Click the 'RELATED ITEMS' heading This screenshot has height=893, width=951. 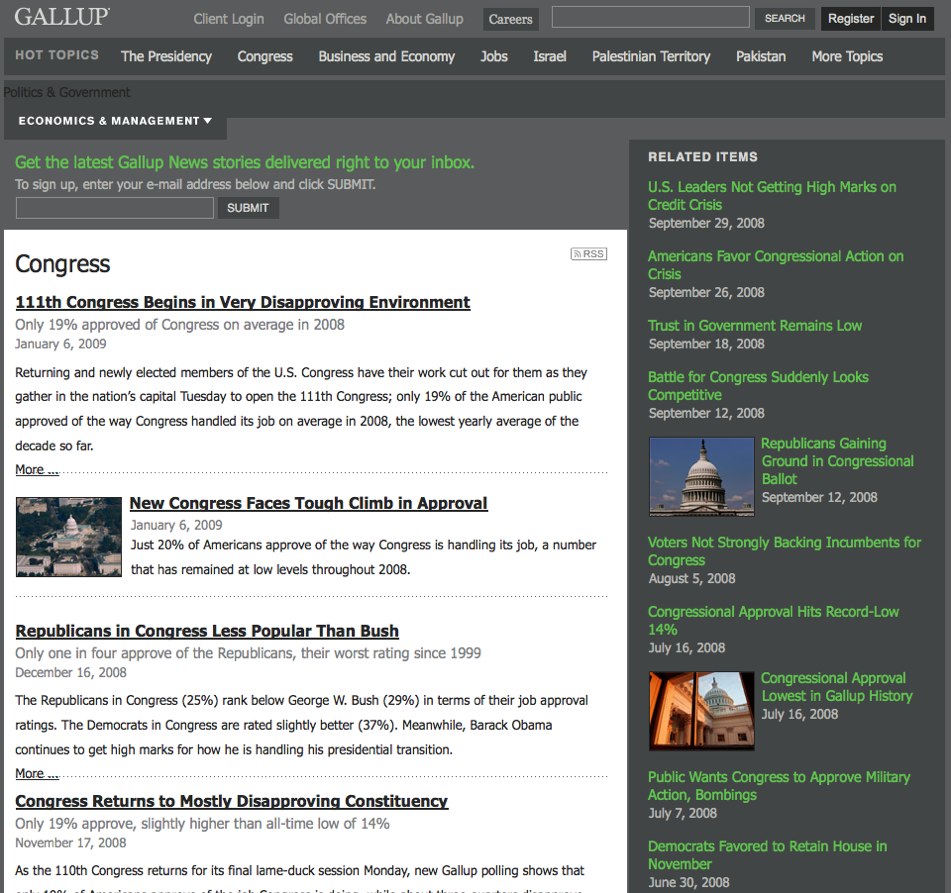[703, 157]
